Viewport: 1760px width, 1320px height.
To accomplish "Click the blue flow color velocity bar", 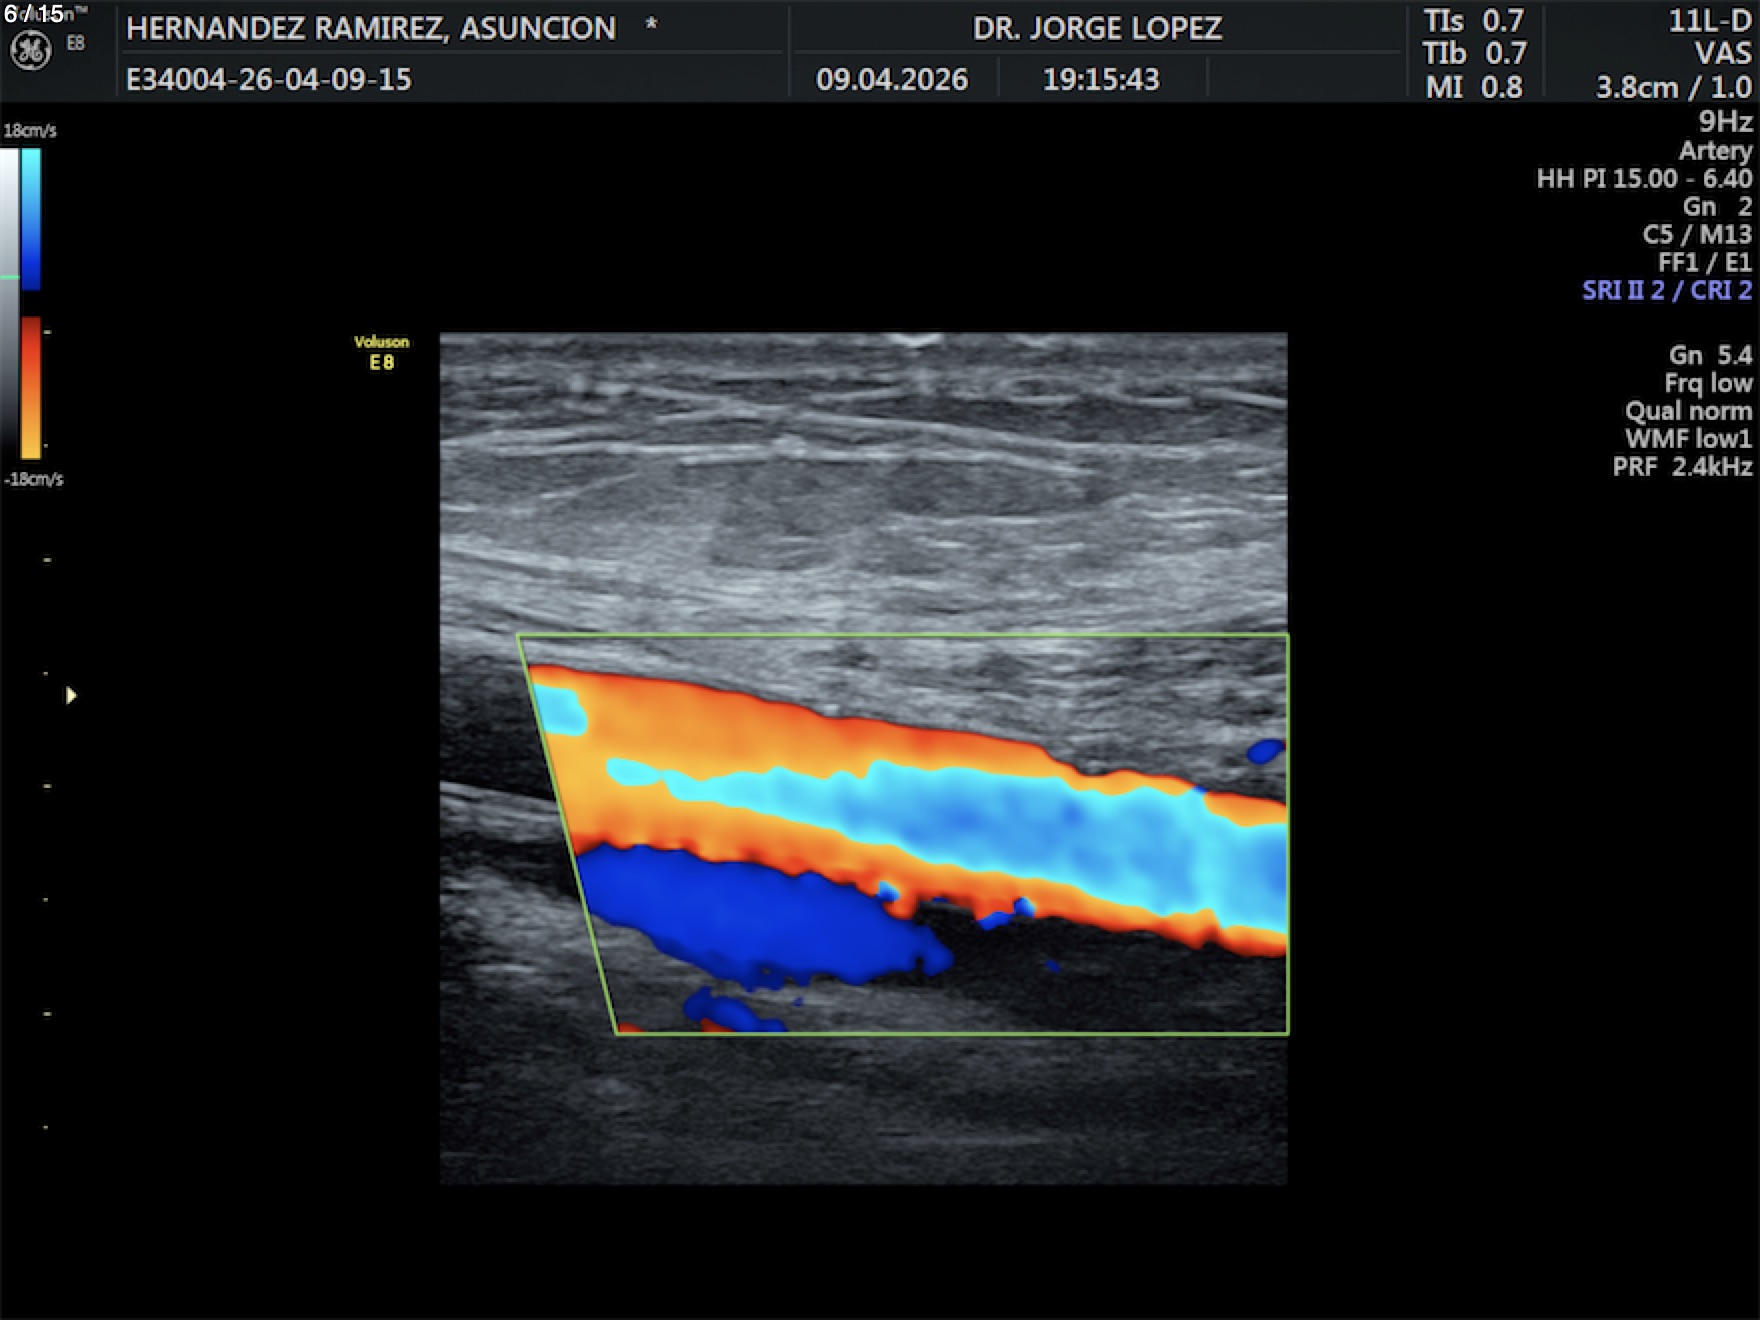I will pos(31,219).
